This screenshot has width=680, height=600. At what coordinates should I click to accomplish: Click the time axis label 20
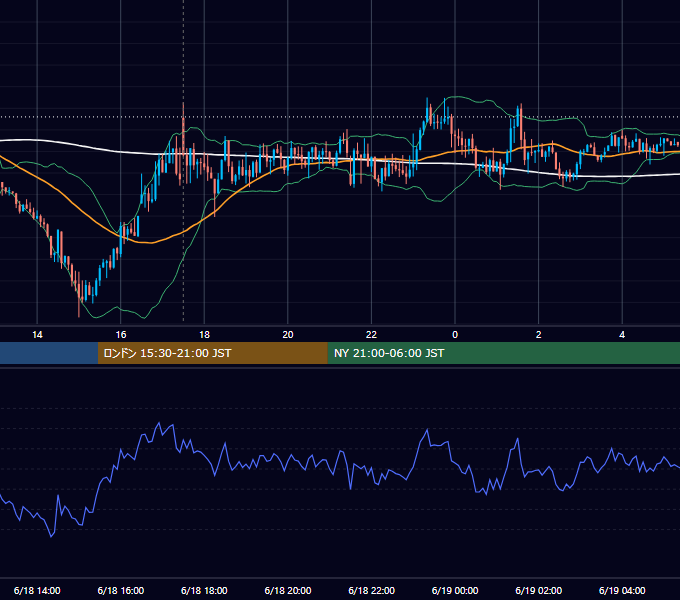pos(288,335)
